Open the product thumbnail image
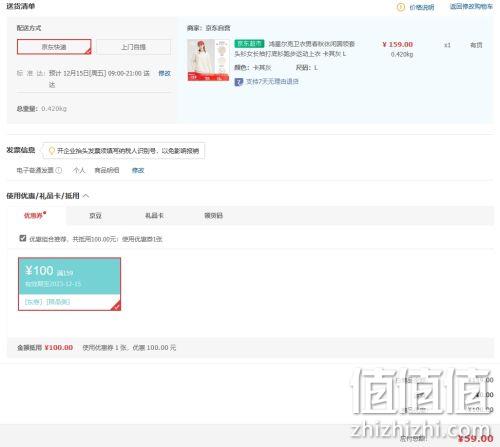The width and height of the screenshot is (500, 447). coord(208,60)
